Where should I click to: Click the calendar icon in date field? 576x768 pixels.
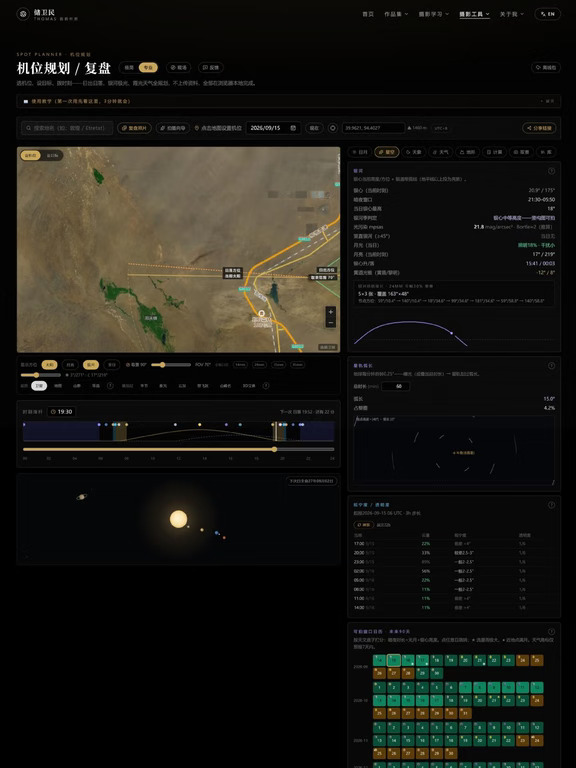click(x=293, y=128)
